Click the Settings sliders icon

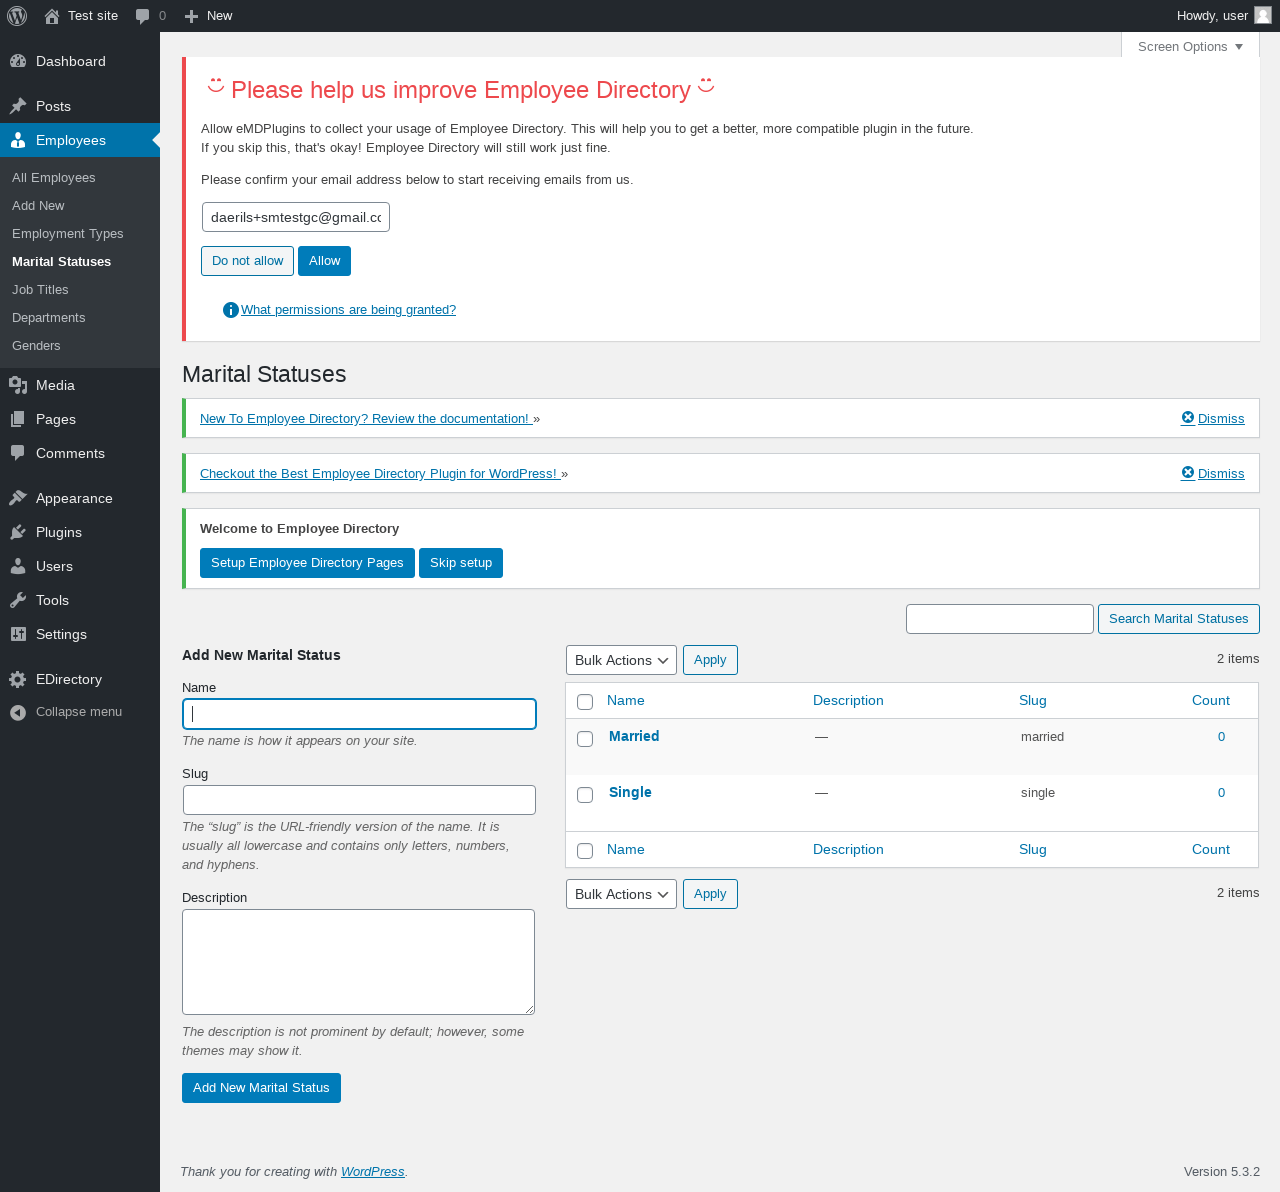click(x=18, y=634)
